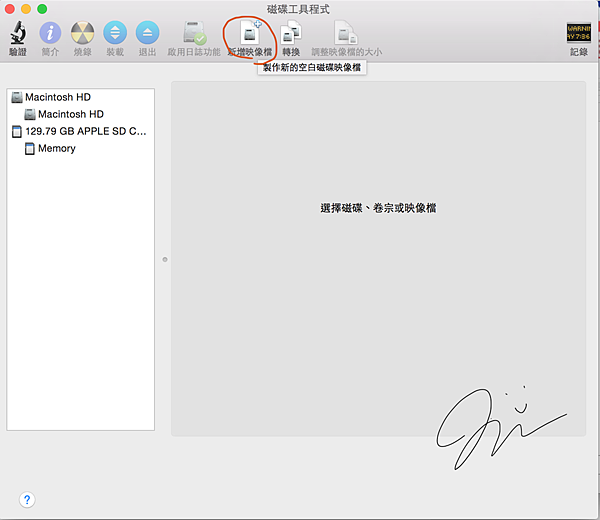Select 129.79 GB APPLE SD Card disk
The image size is (600, 520).
[x=79, y=131]
